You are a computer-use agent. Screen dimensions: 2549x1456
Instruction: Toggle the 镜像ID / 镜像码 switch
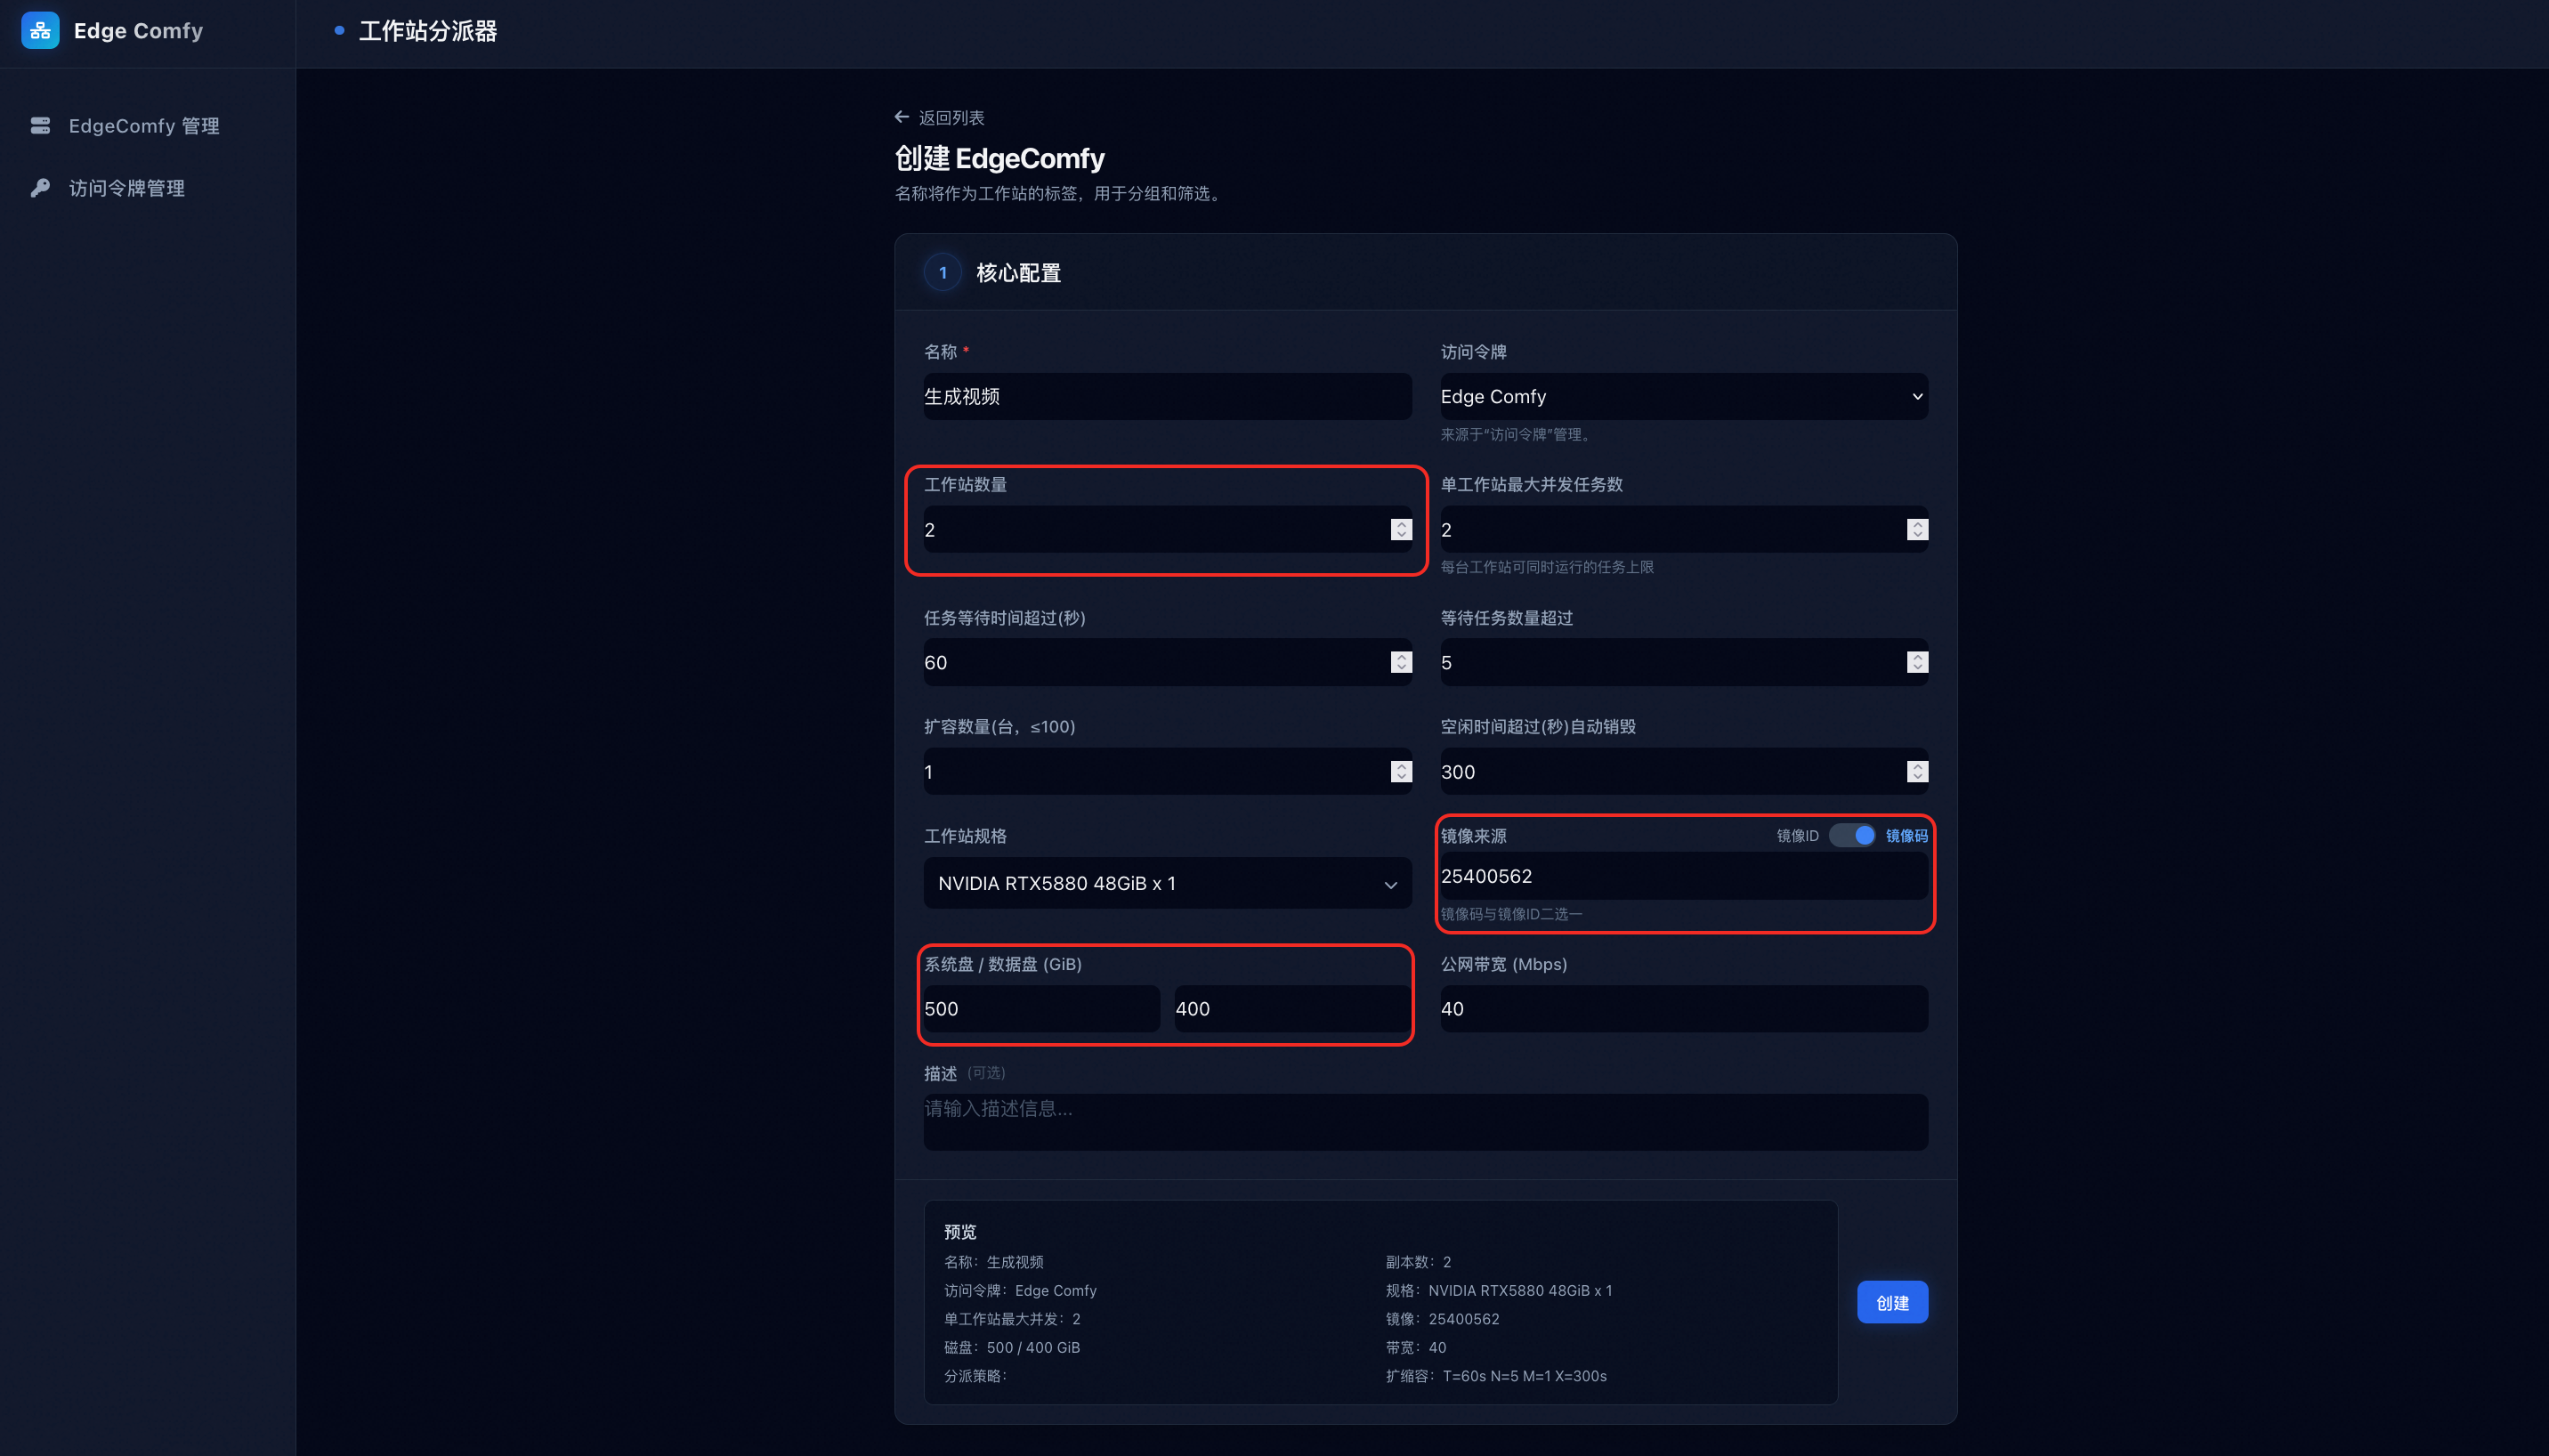pyautogui.click(x=1852, y=835)
